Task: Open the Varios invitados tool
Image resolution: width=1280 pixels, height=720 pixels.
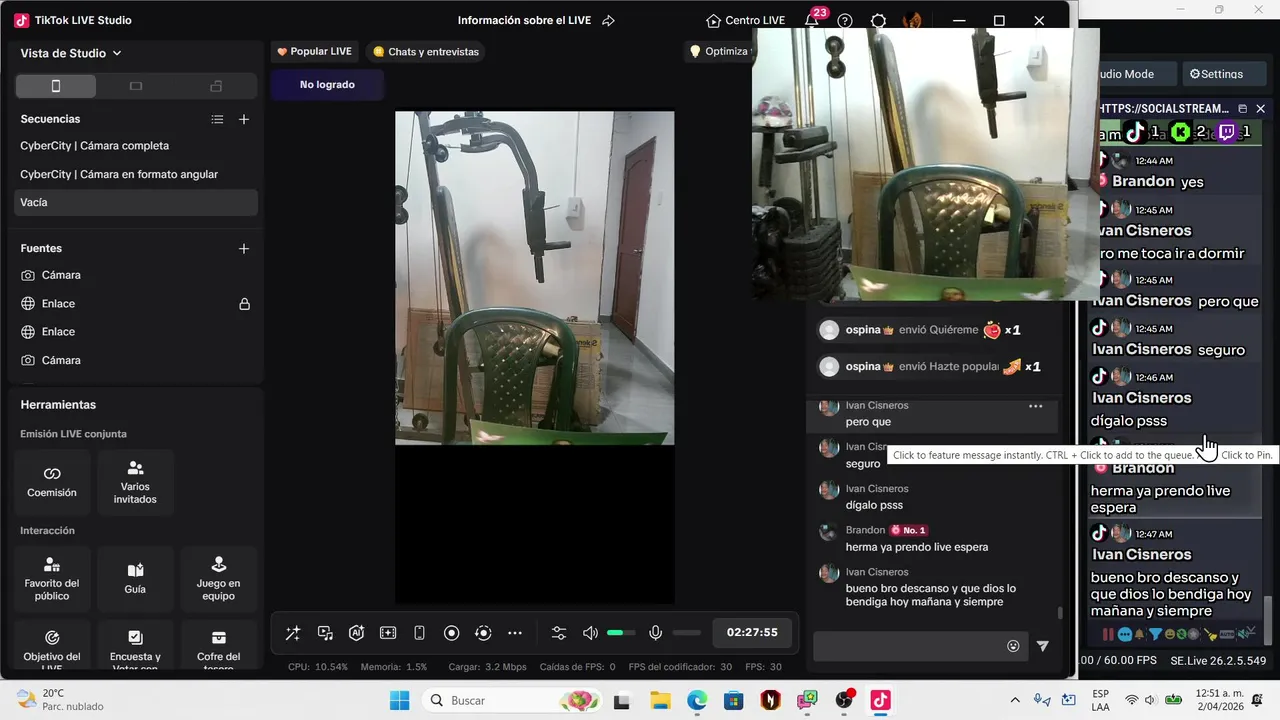Action: (135, 482)
